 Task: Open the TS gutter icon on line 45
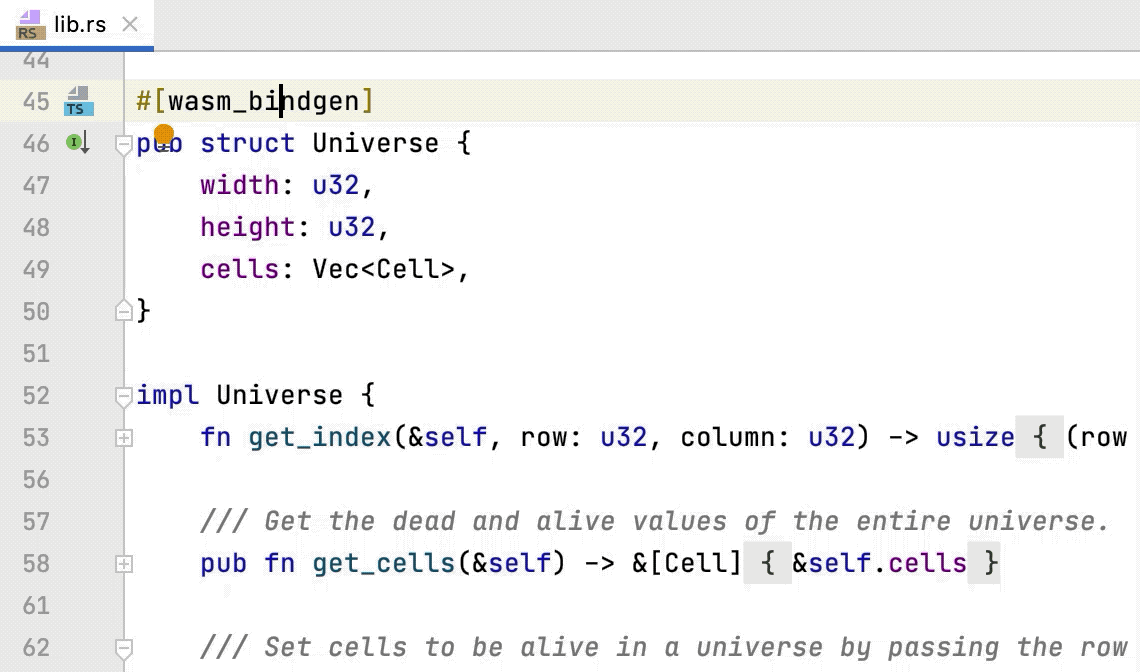click(78, 101)
